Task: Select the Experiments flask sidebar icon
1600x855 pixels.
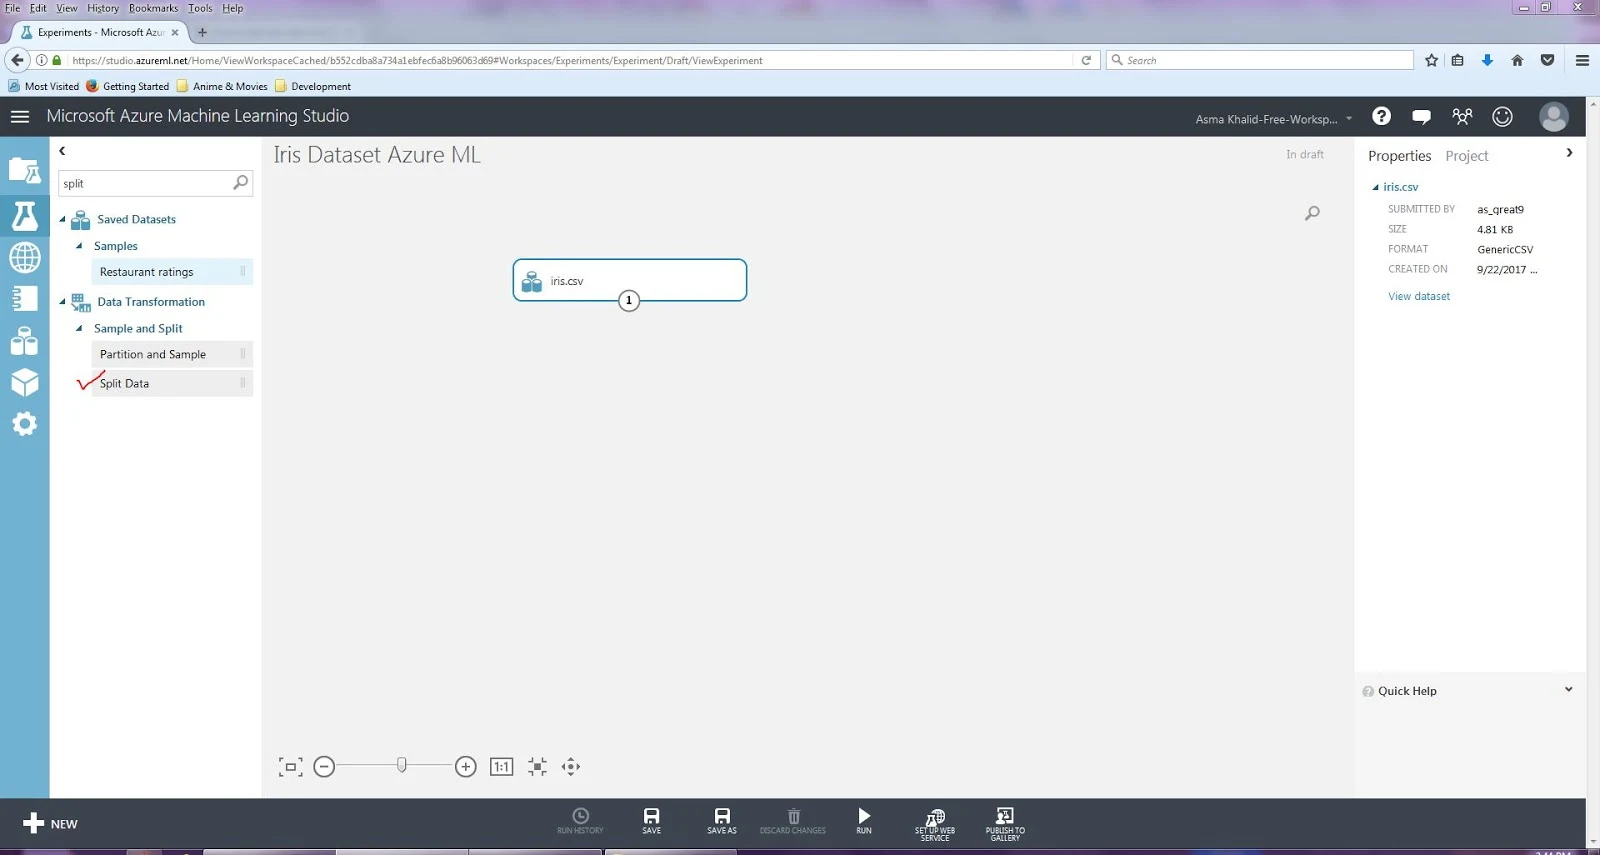Action: pos(24,216)
